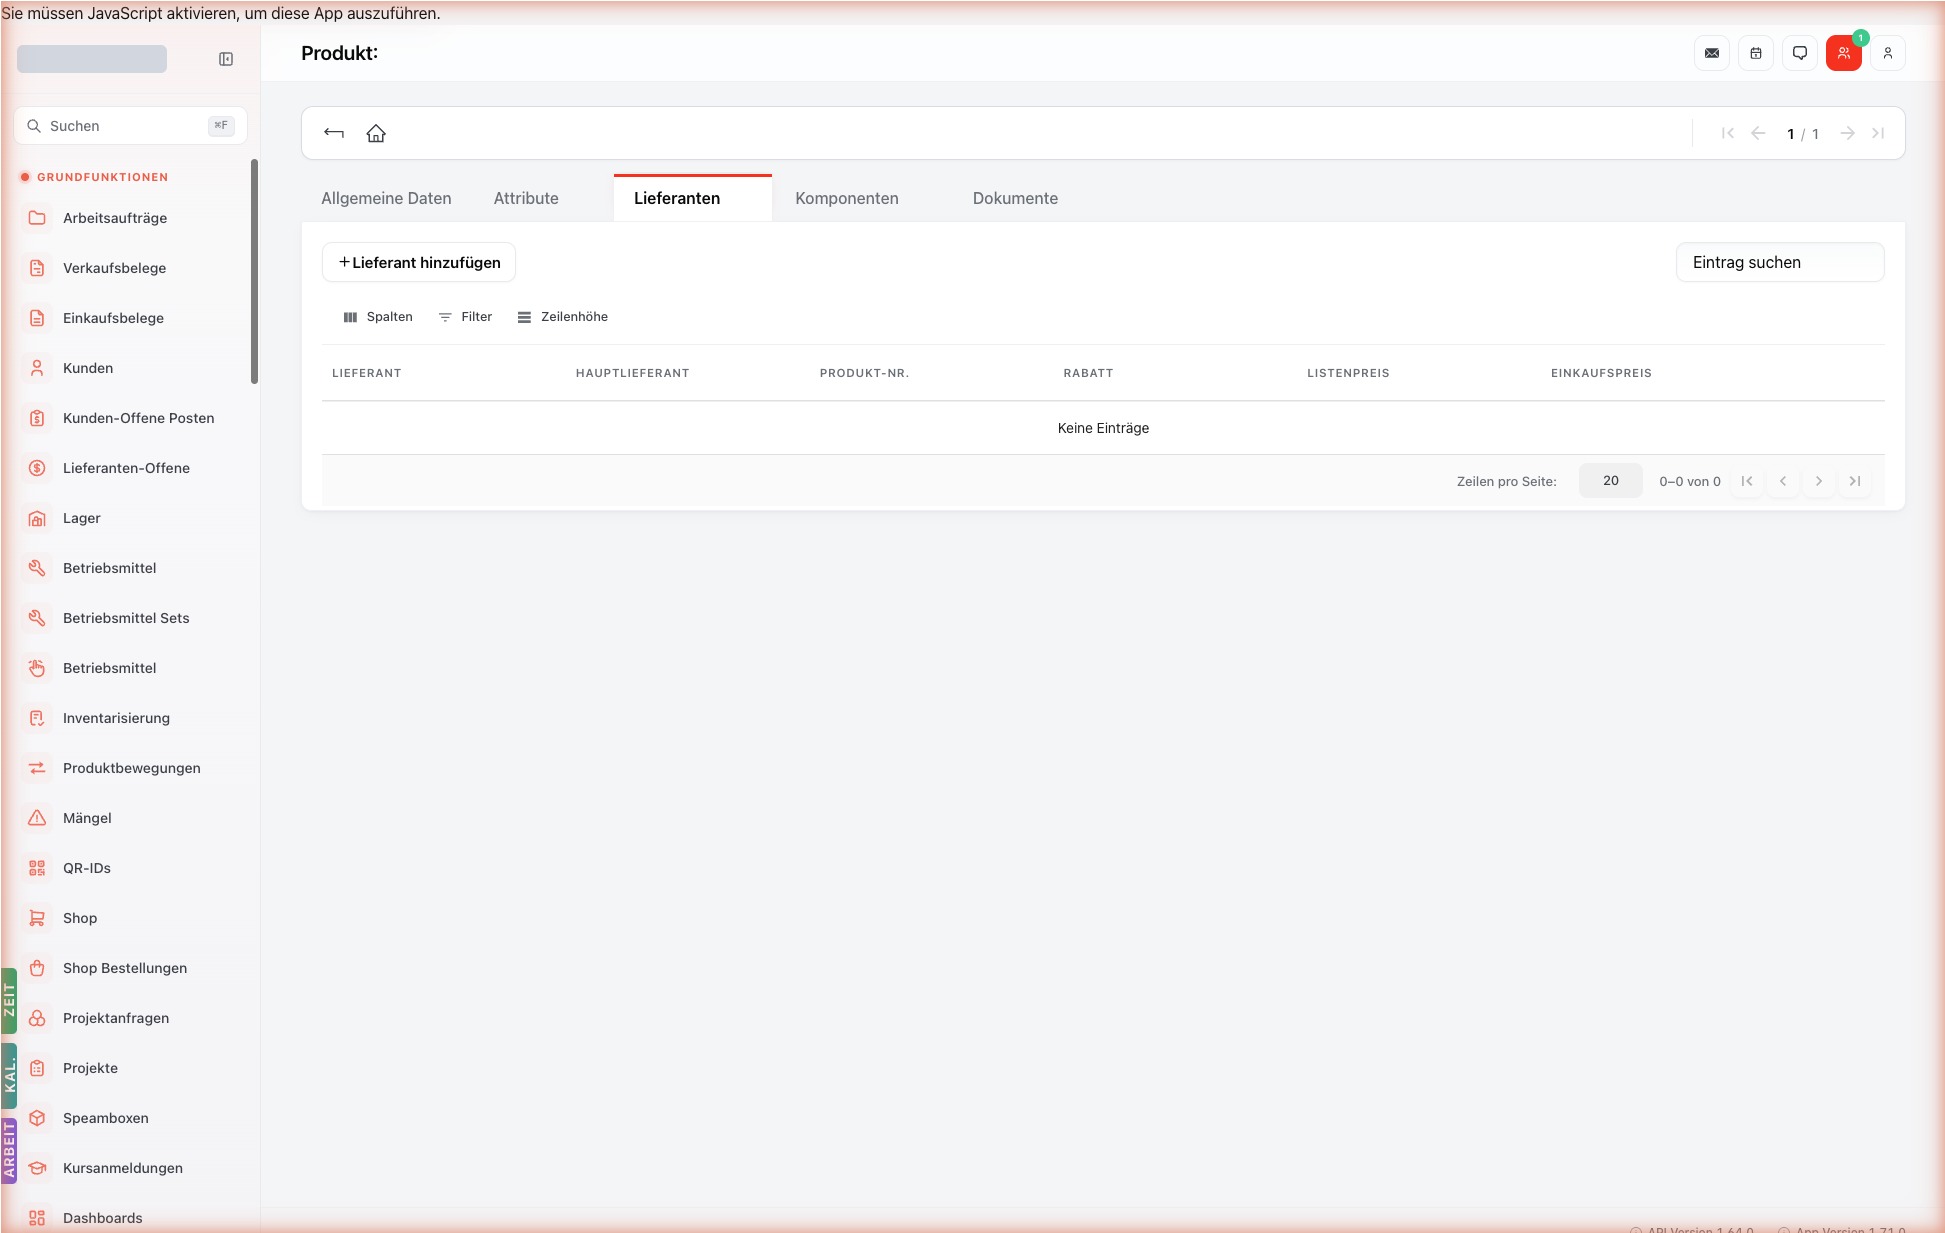Open the mail inbox icon
This screenshot has height=1233, width=1945.
coord(1712,53)
